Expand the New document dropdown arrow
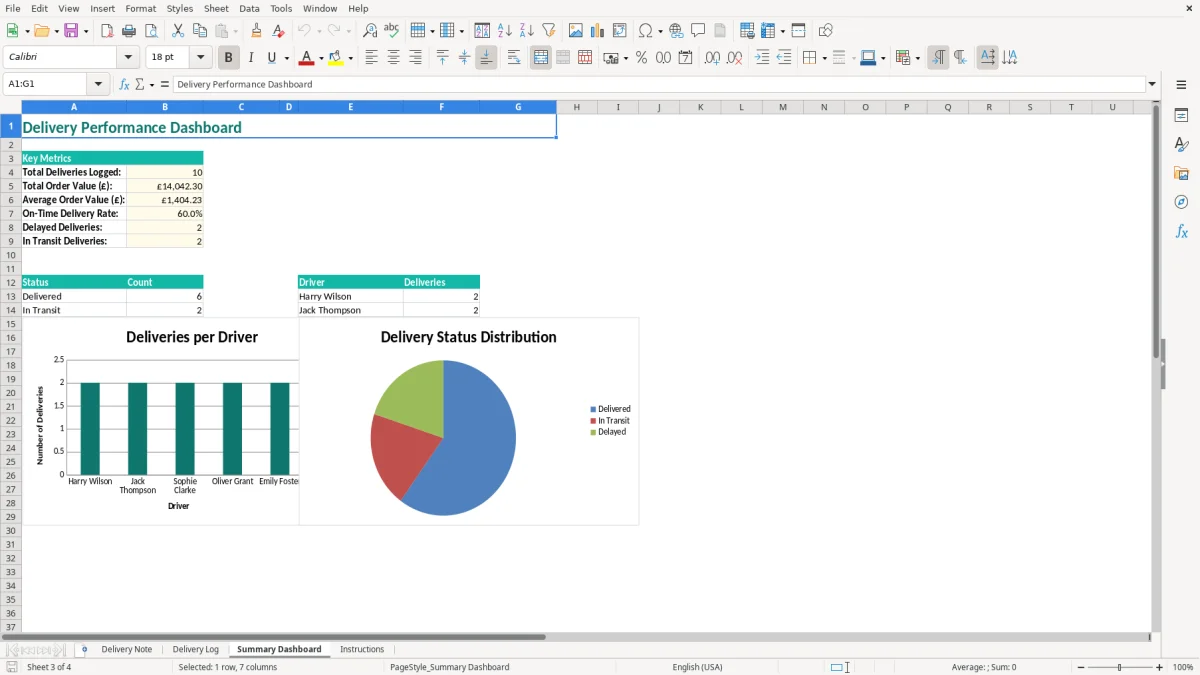This screenshot has height=675, width=1200. pyautogui.click(x=26, y=31)
